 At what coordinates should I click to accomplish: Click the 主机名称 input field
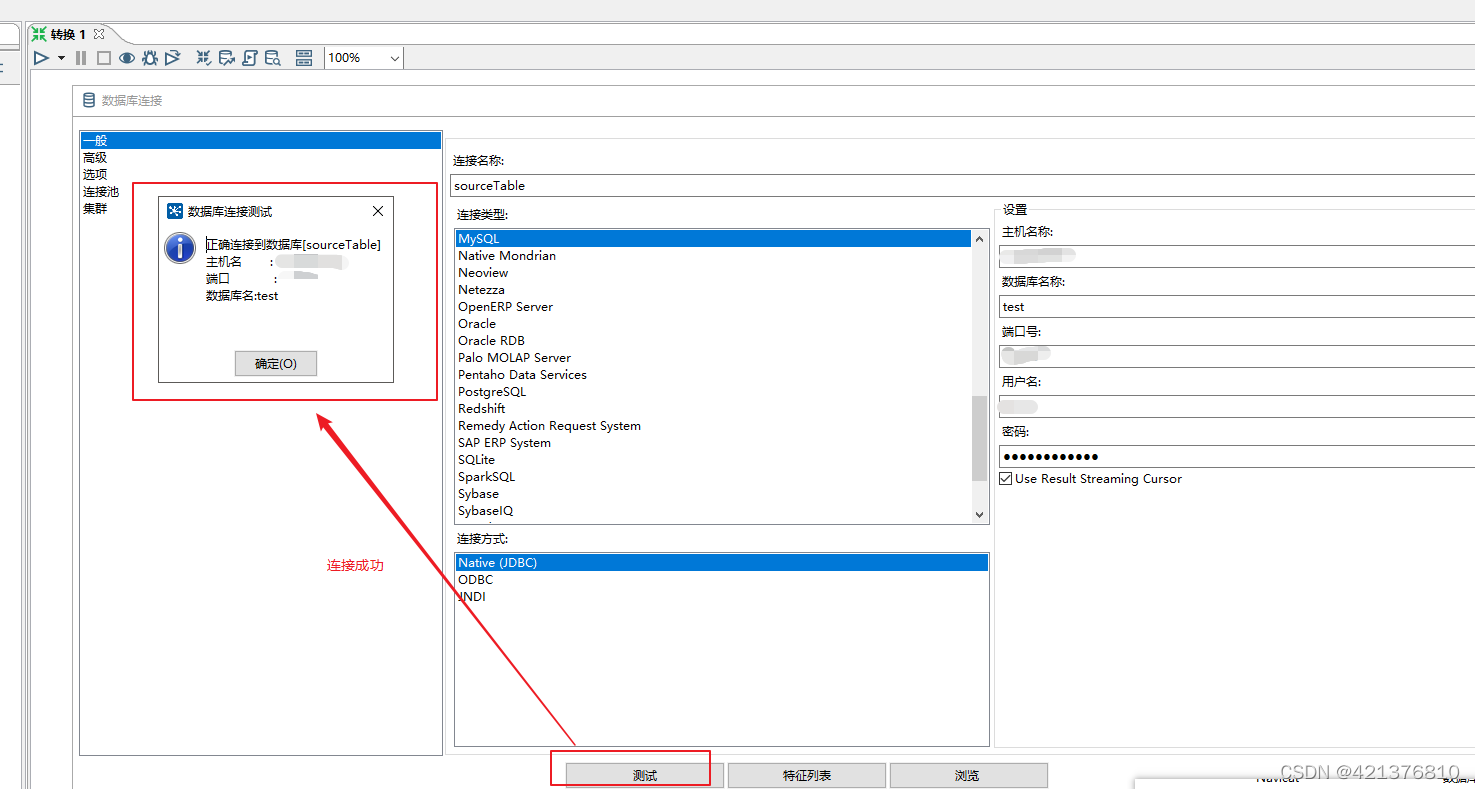pyautogui.click(x=1237, y=256)
